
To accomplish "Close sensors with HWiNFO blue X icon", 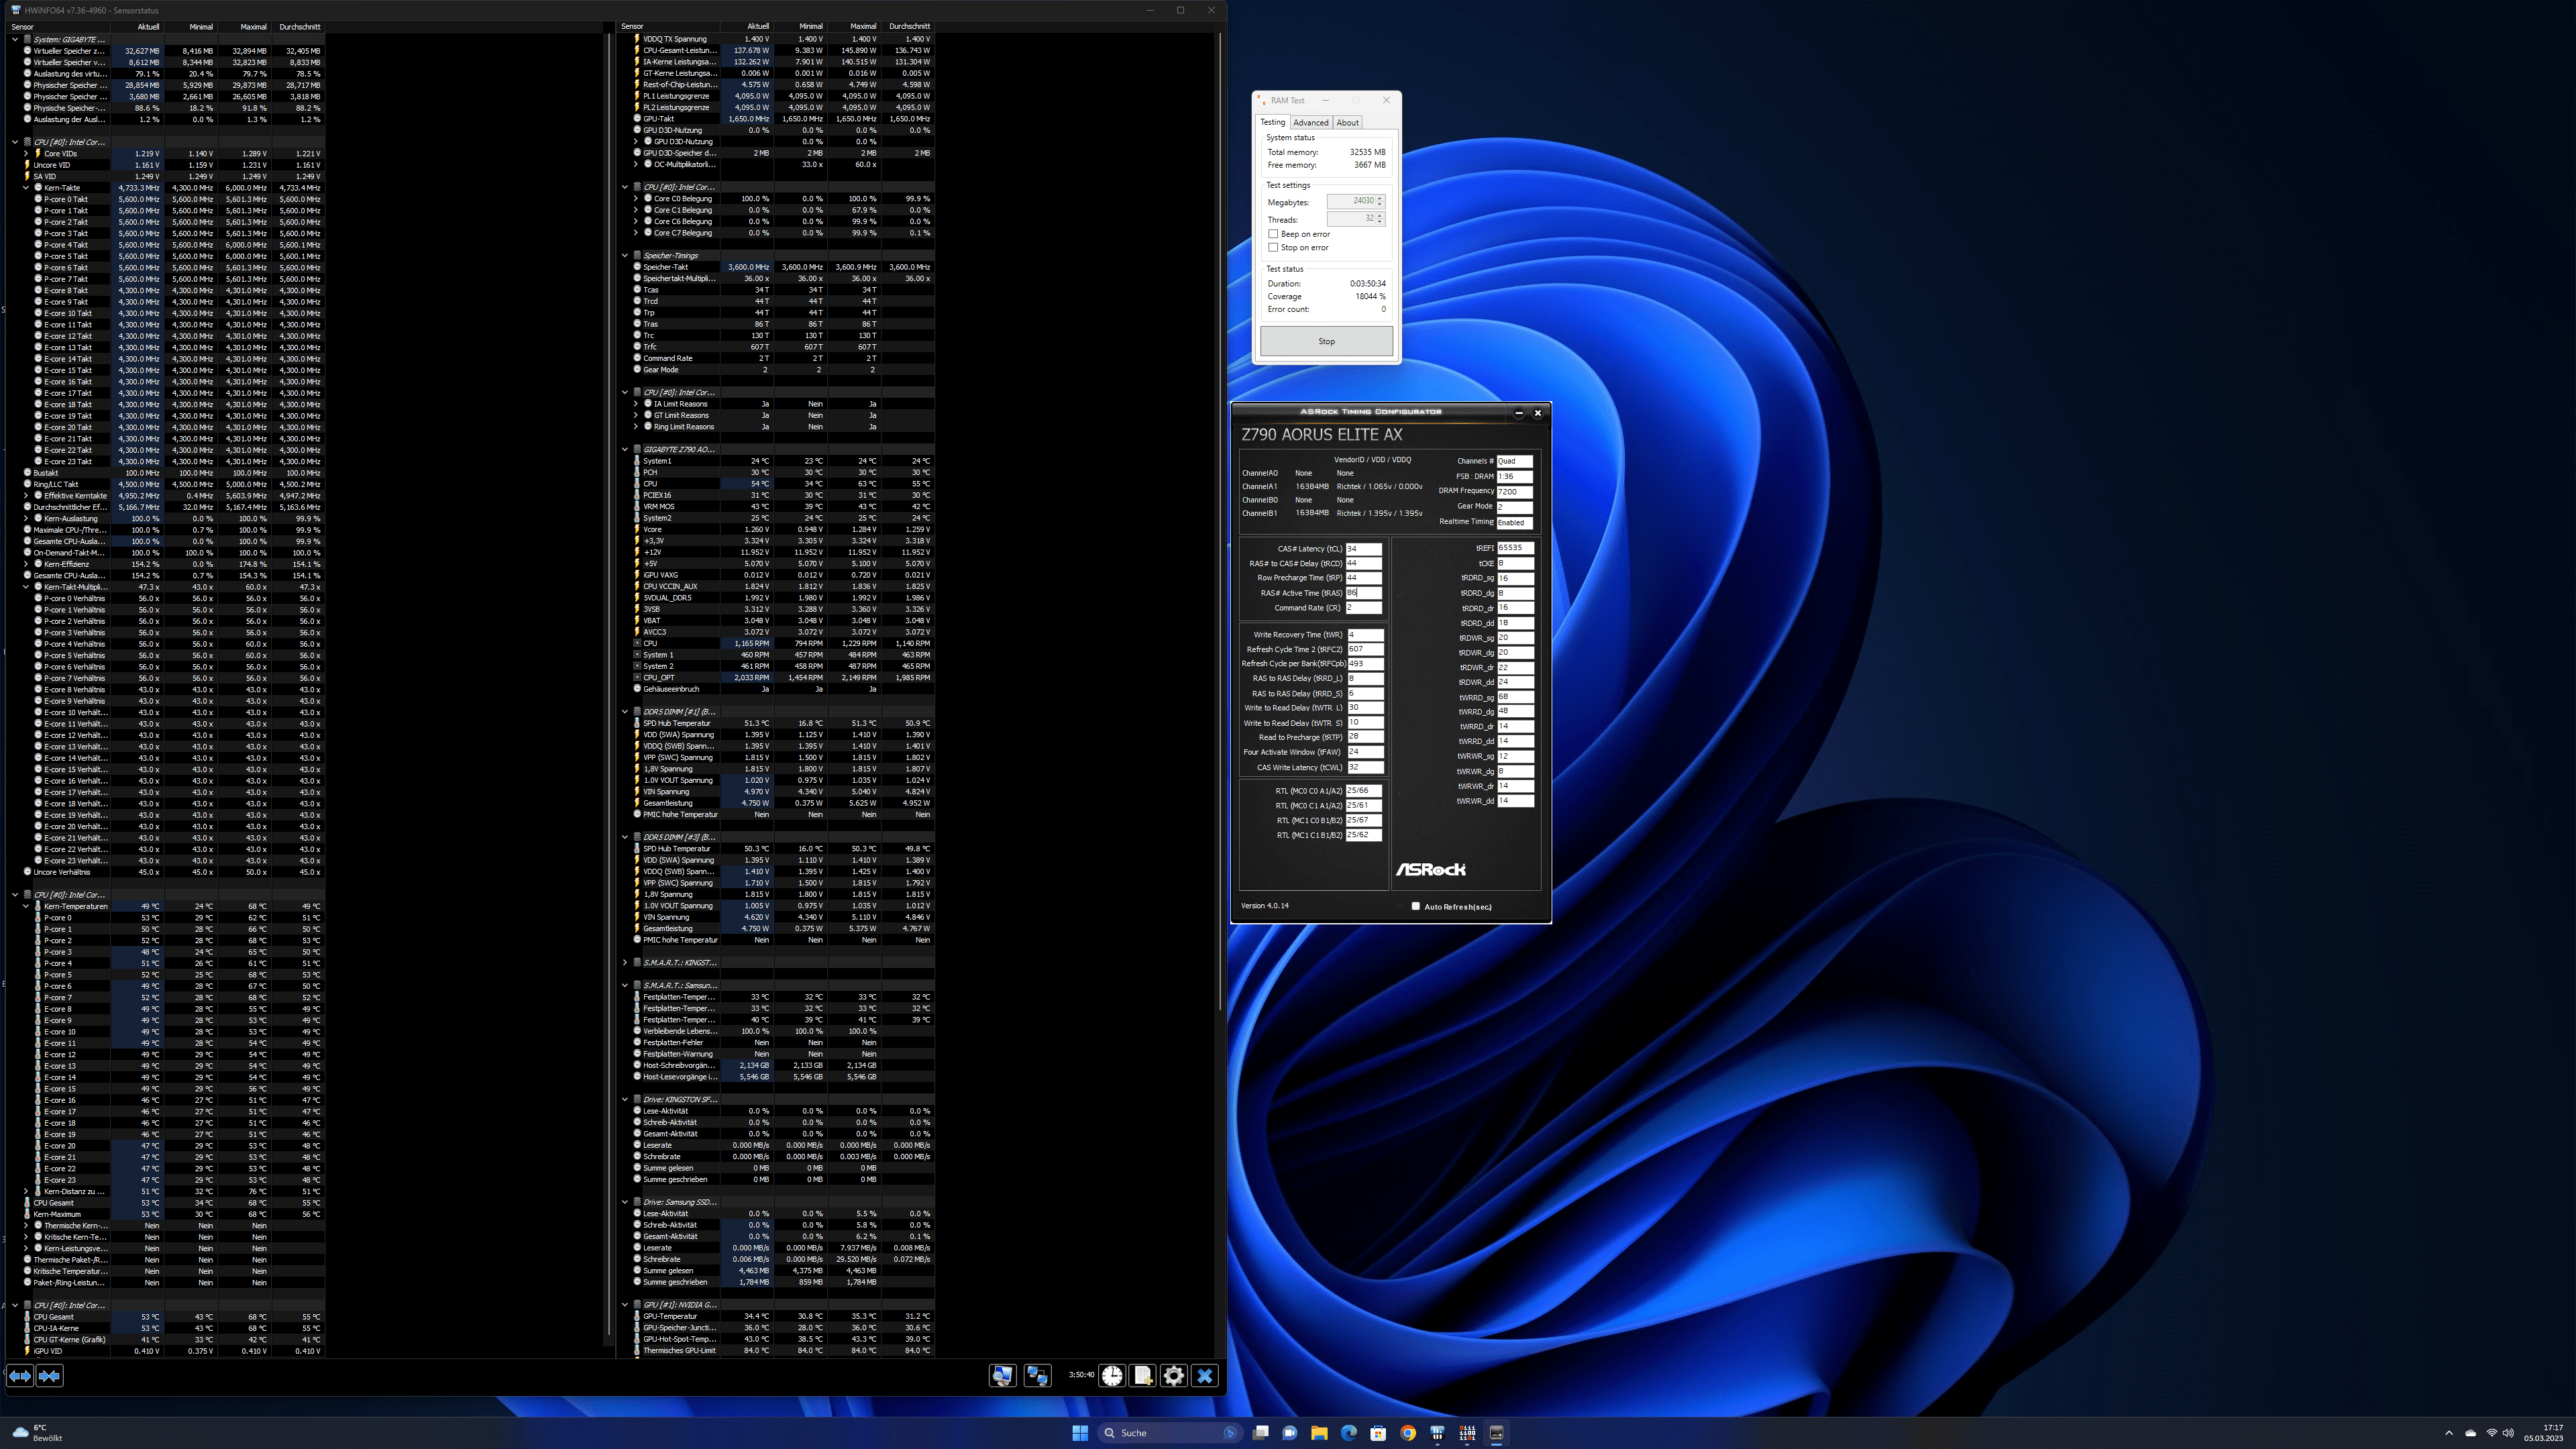I will (x=1205, y=1376).
